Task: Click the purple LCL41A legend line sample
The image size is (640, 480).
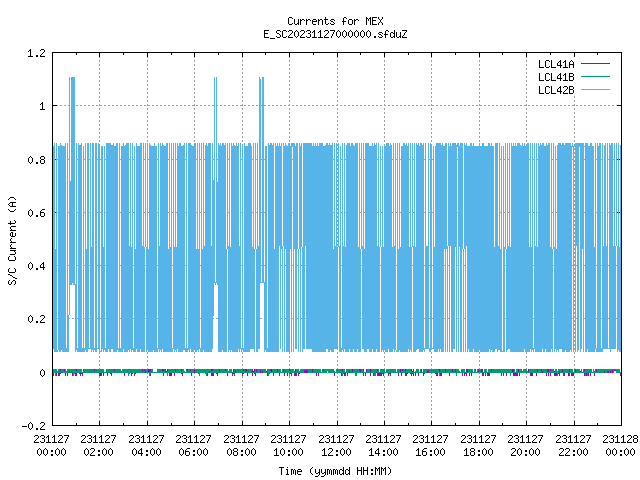Action: click(x=595, y=64)
